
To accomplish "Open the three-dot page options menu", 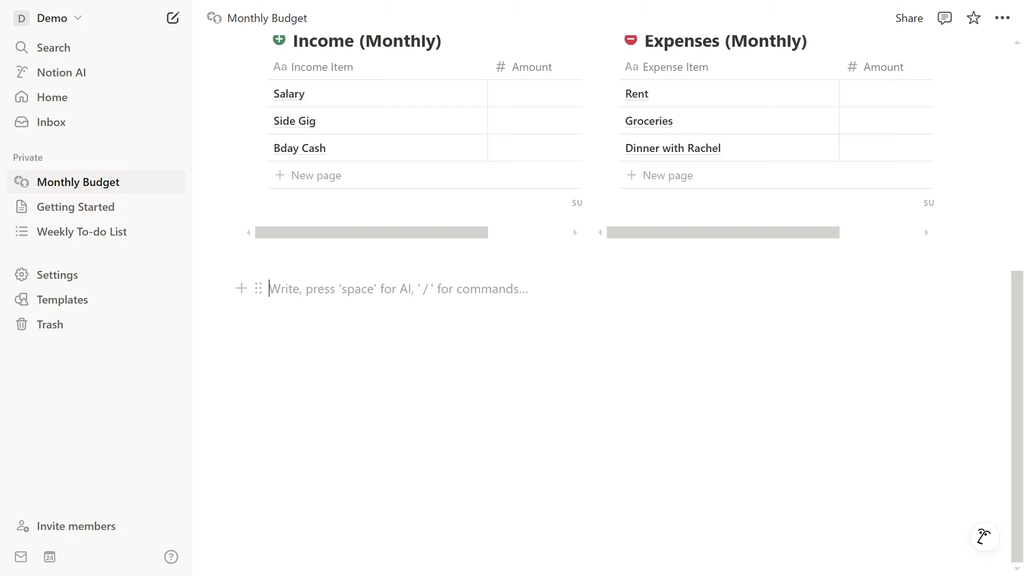I will point(1002,18).
